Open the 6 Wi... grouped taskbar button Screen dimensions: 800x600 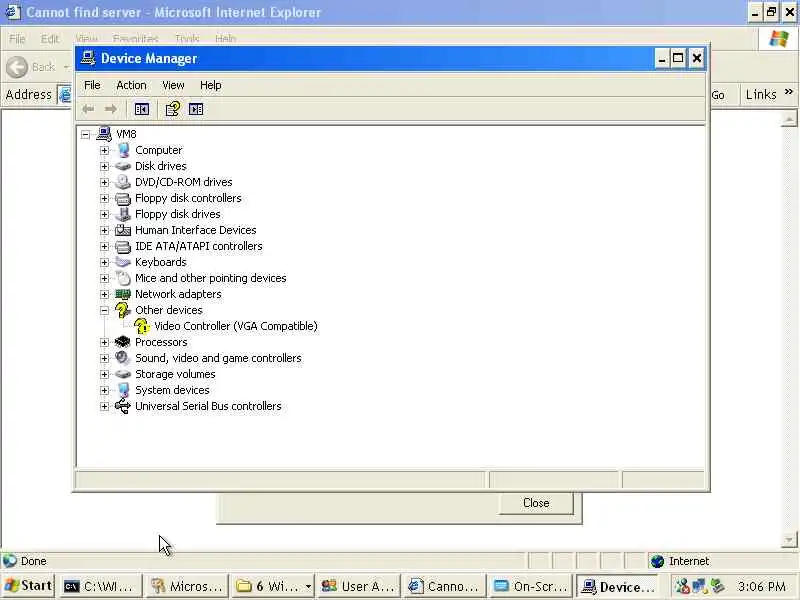[273, 587]
